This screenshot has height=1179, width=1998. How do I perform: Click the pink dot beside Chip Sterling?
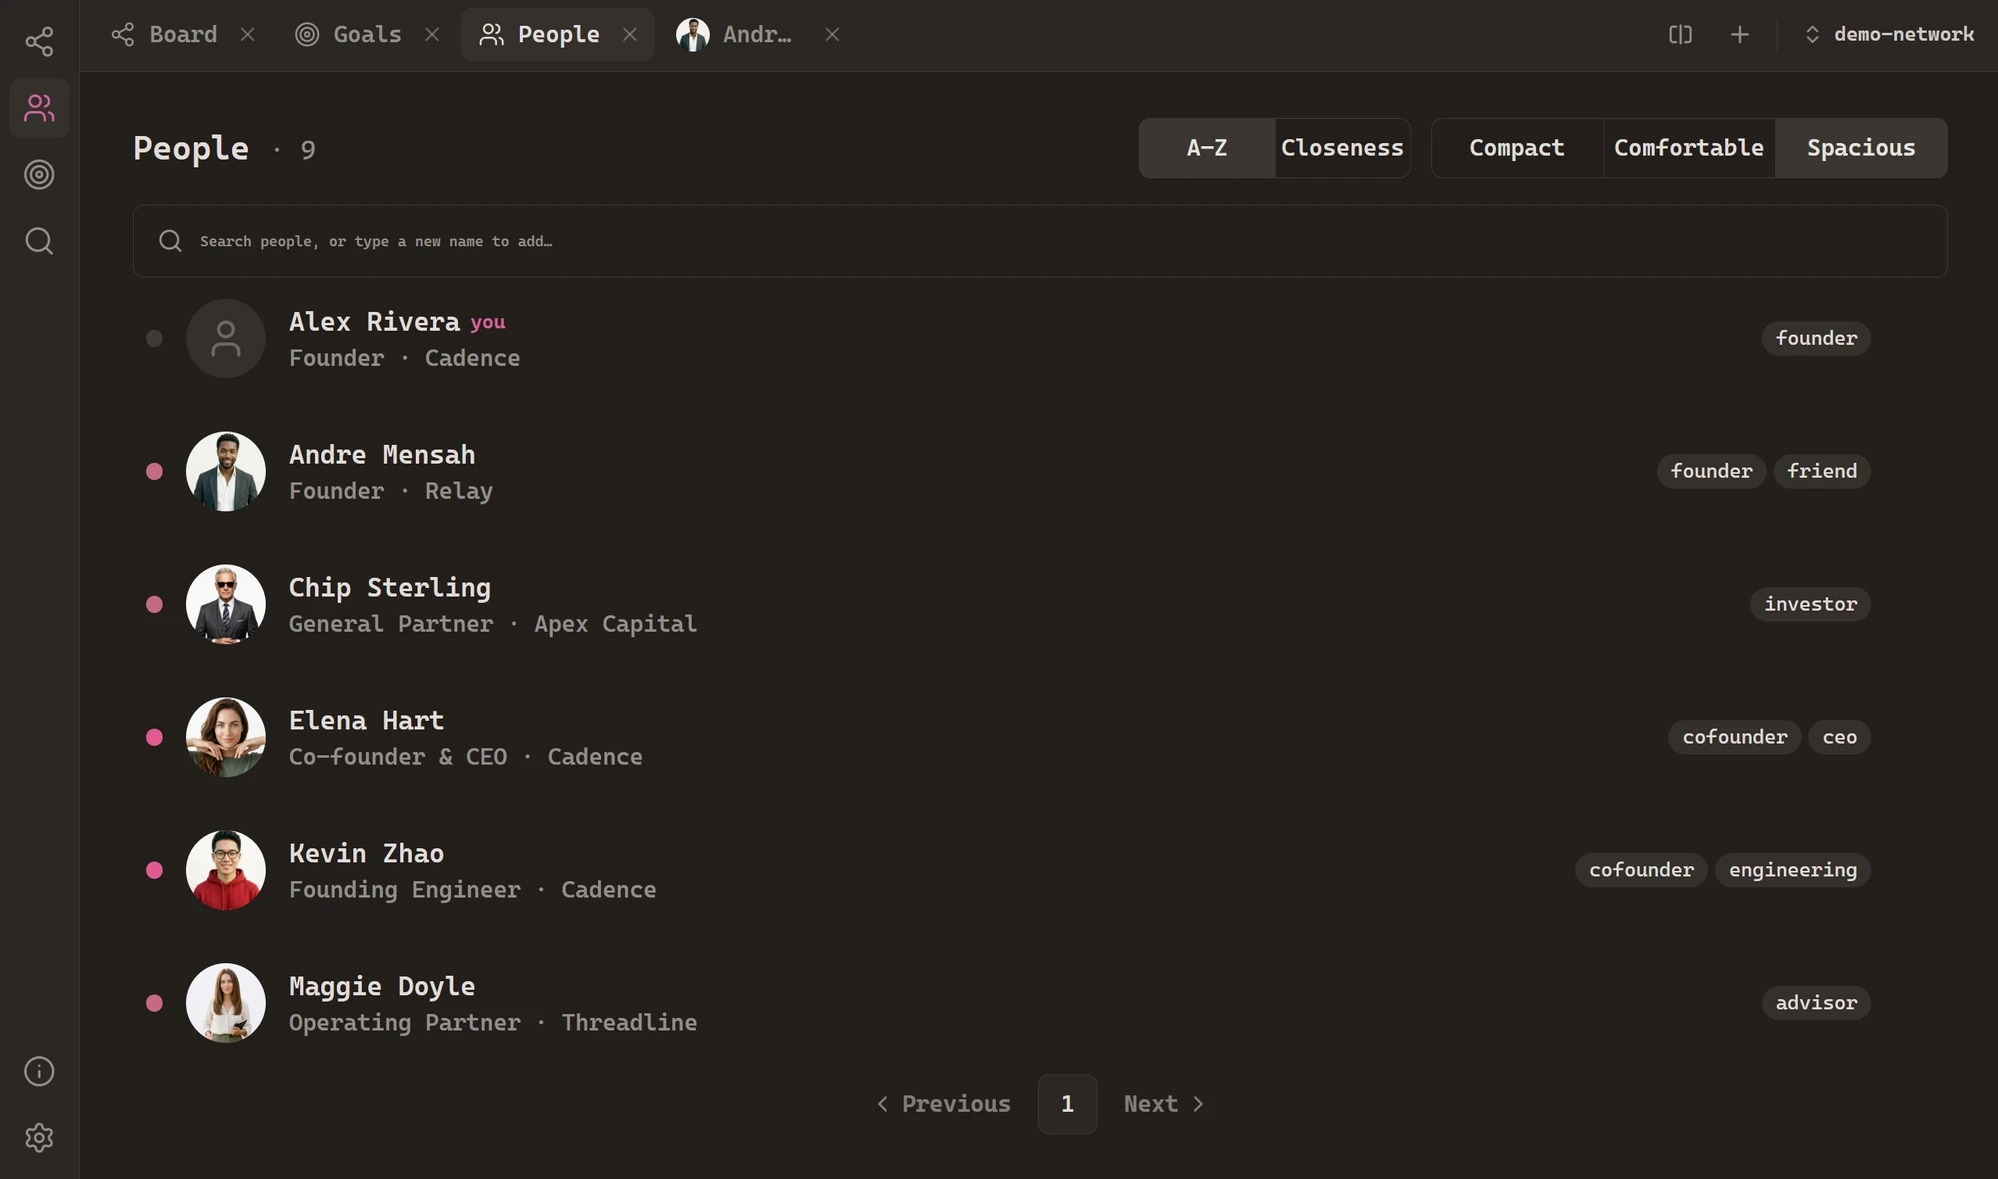click(154, 604)
